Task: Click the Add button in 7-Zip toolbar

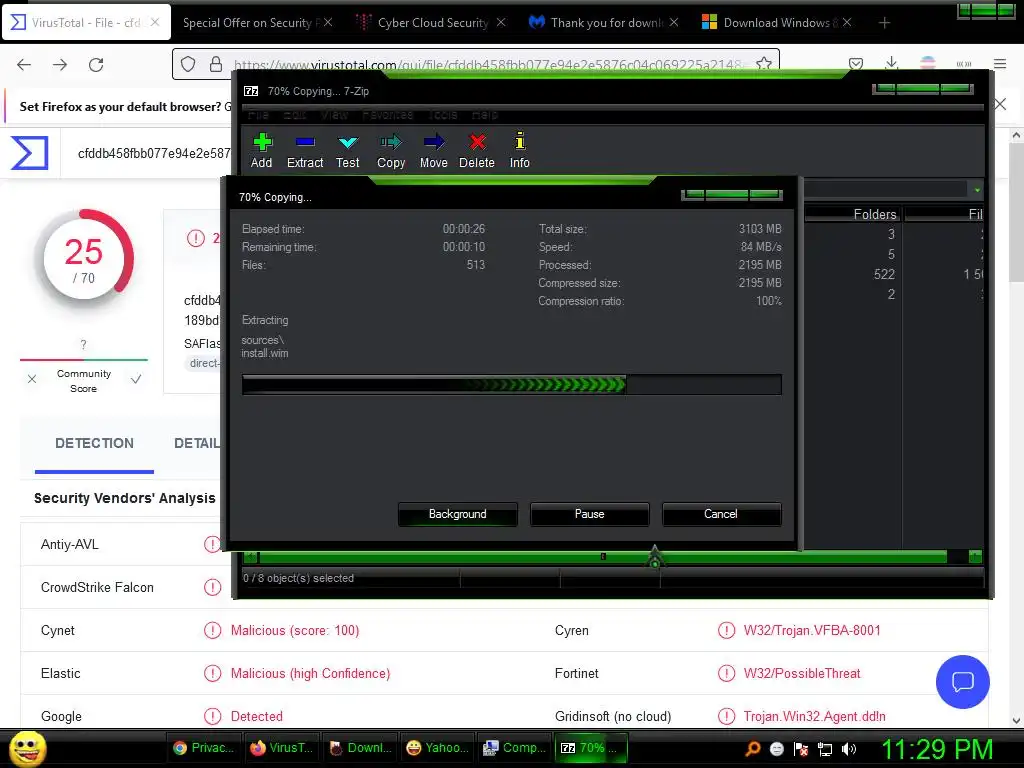Action: 262,151
